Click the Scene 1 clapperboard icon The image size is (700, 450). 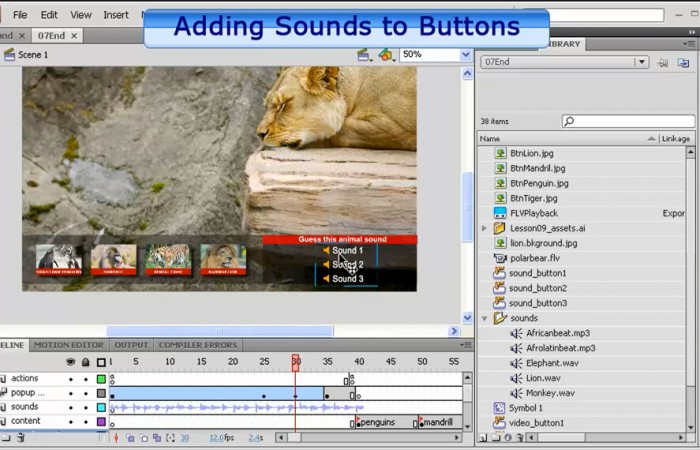(x=9, y=55)
